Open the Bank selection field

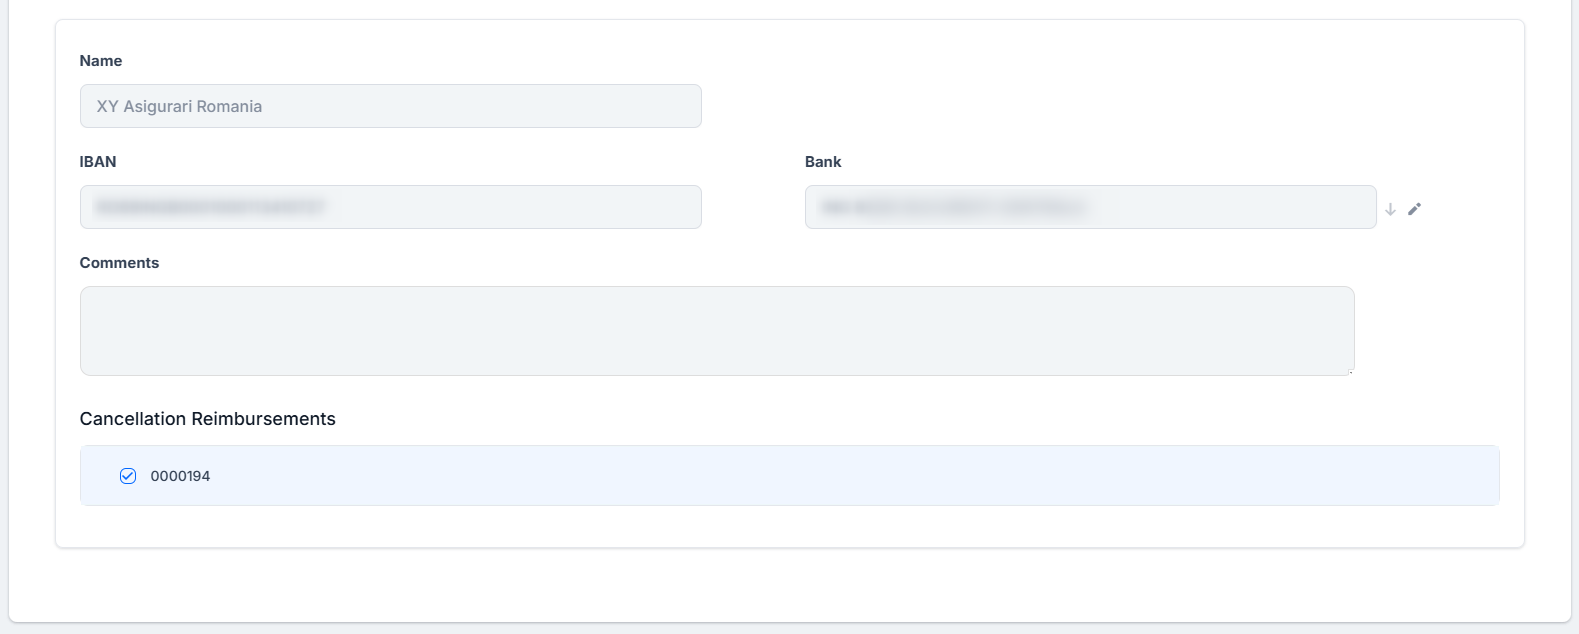point(1090,207)
